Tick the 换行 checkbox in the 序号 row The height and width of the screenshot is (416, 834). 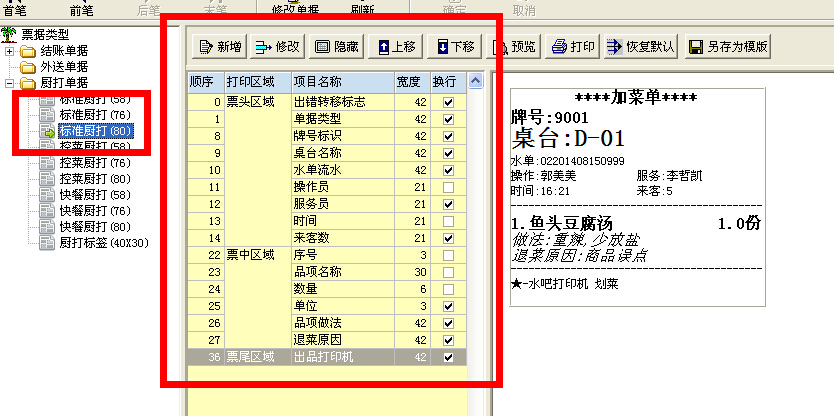click(448, 255)
